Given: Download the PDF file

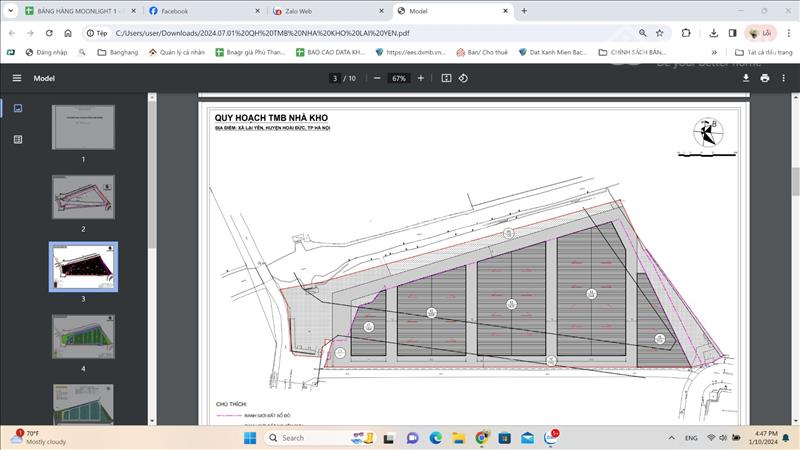Looking at the screenshot, I should click(x=746, y=78).
